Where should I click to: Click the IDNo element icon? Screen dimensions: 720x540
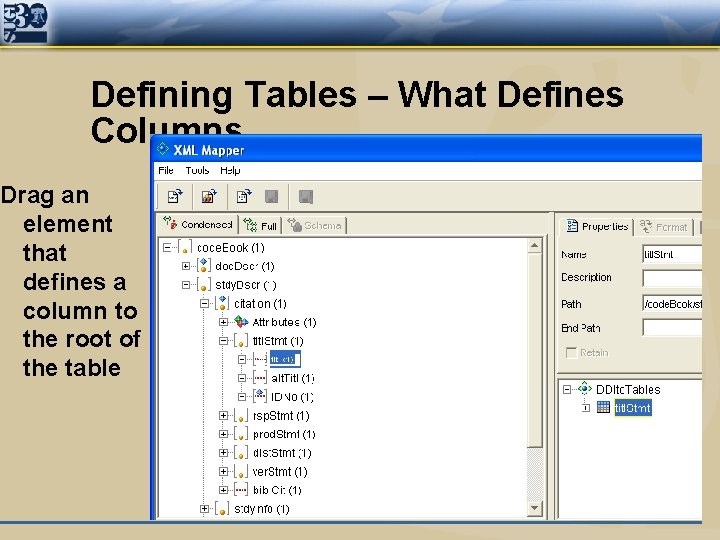[260, 396]
